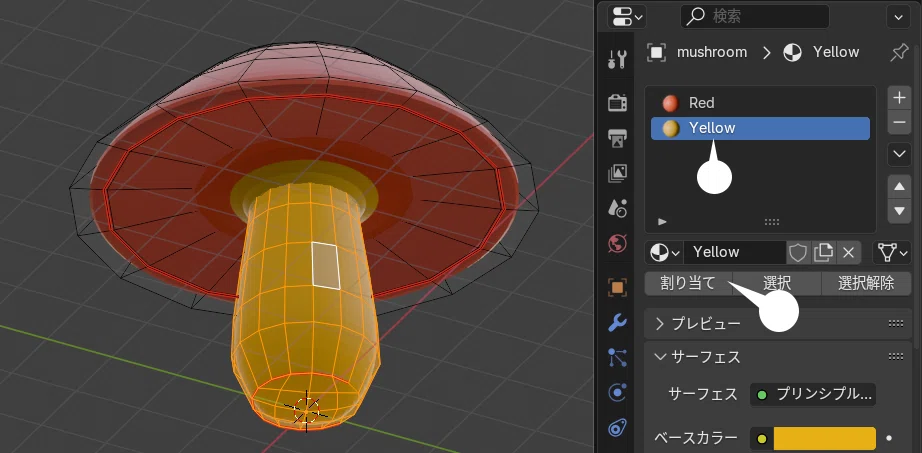The height and width of the screenshot is (453, 922).
Task: Click the ベースカラー yellow color swatch
Action: (x=824, y=438)
